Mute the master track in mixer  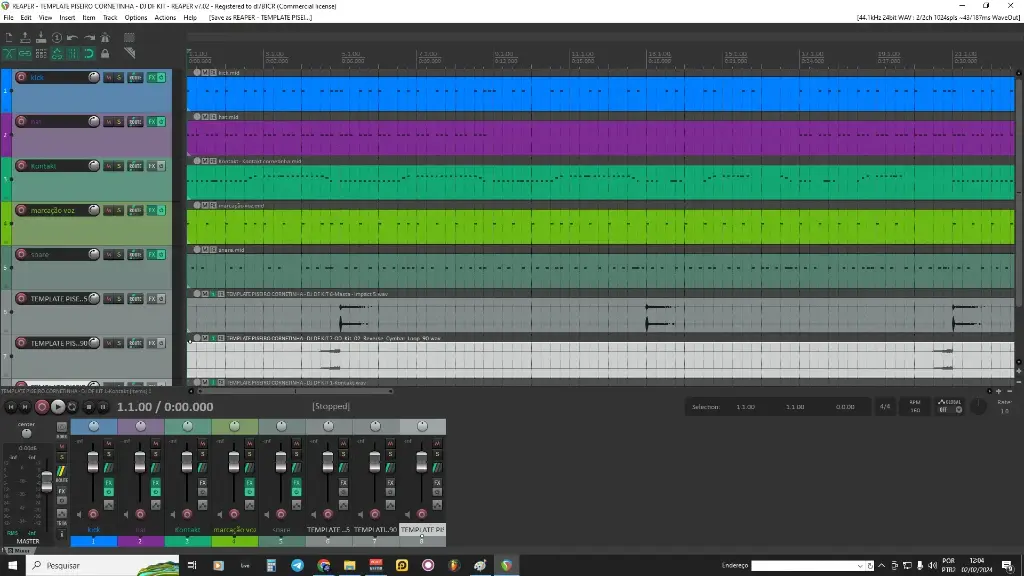click(x=61, y=447)
